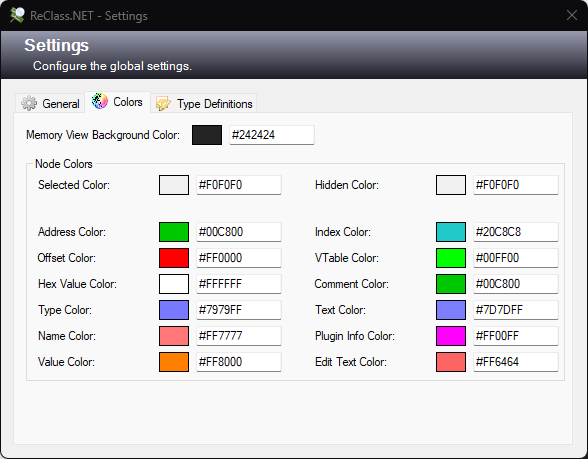The height and width of the screenshot is (459, 588).
Task: Click the 'VTable Color:' label
Action: (x=347, y=258)
